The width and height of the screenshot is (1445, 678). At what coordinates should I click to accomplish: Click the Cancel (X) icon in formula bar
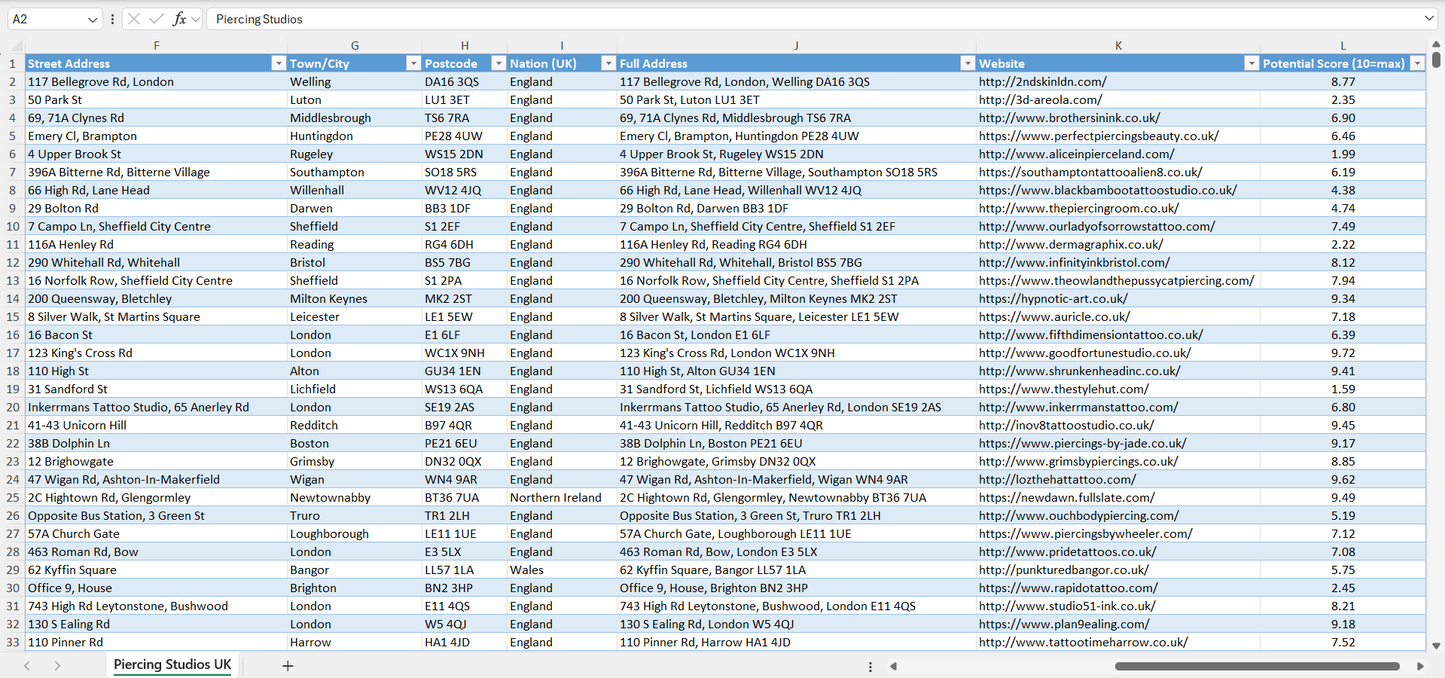(x=134, y=19)
